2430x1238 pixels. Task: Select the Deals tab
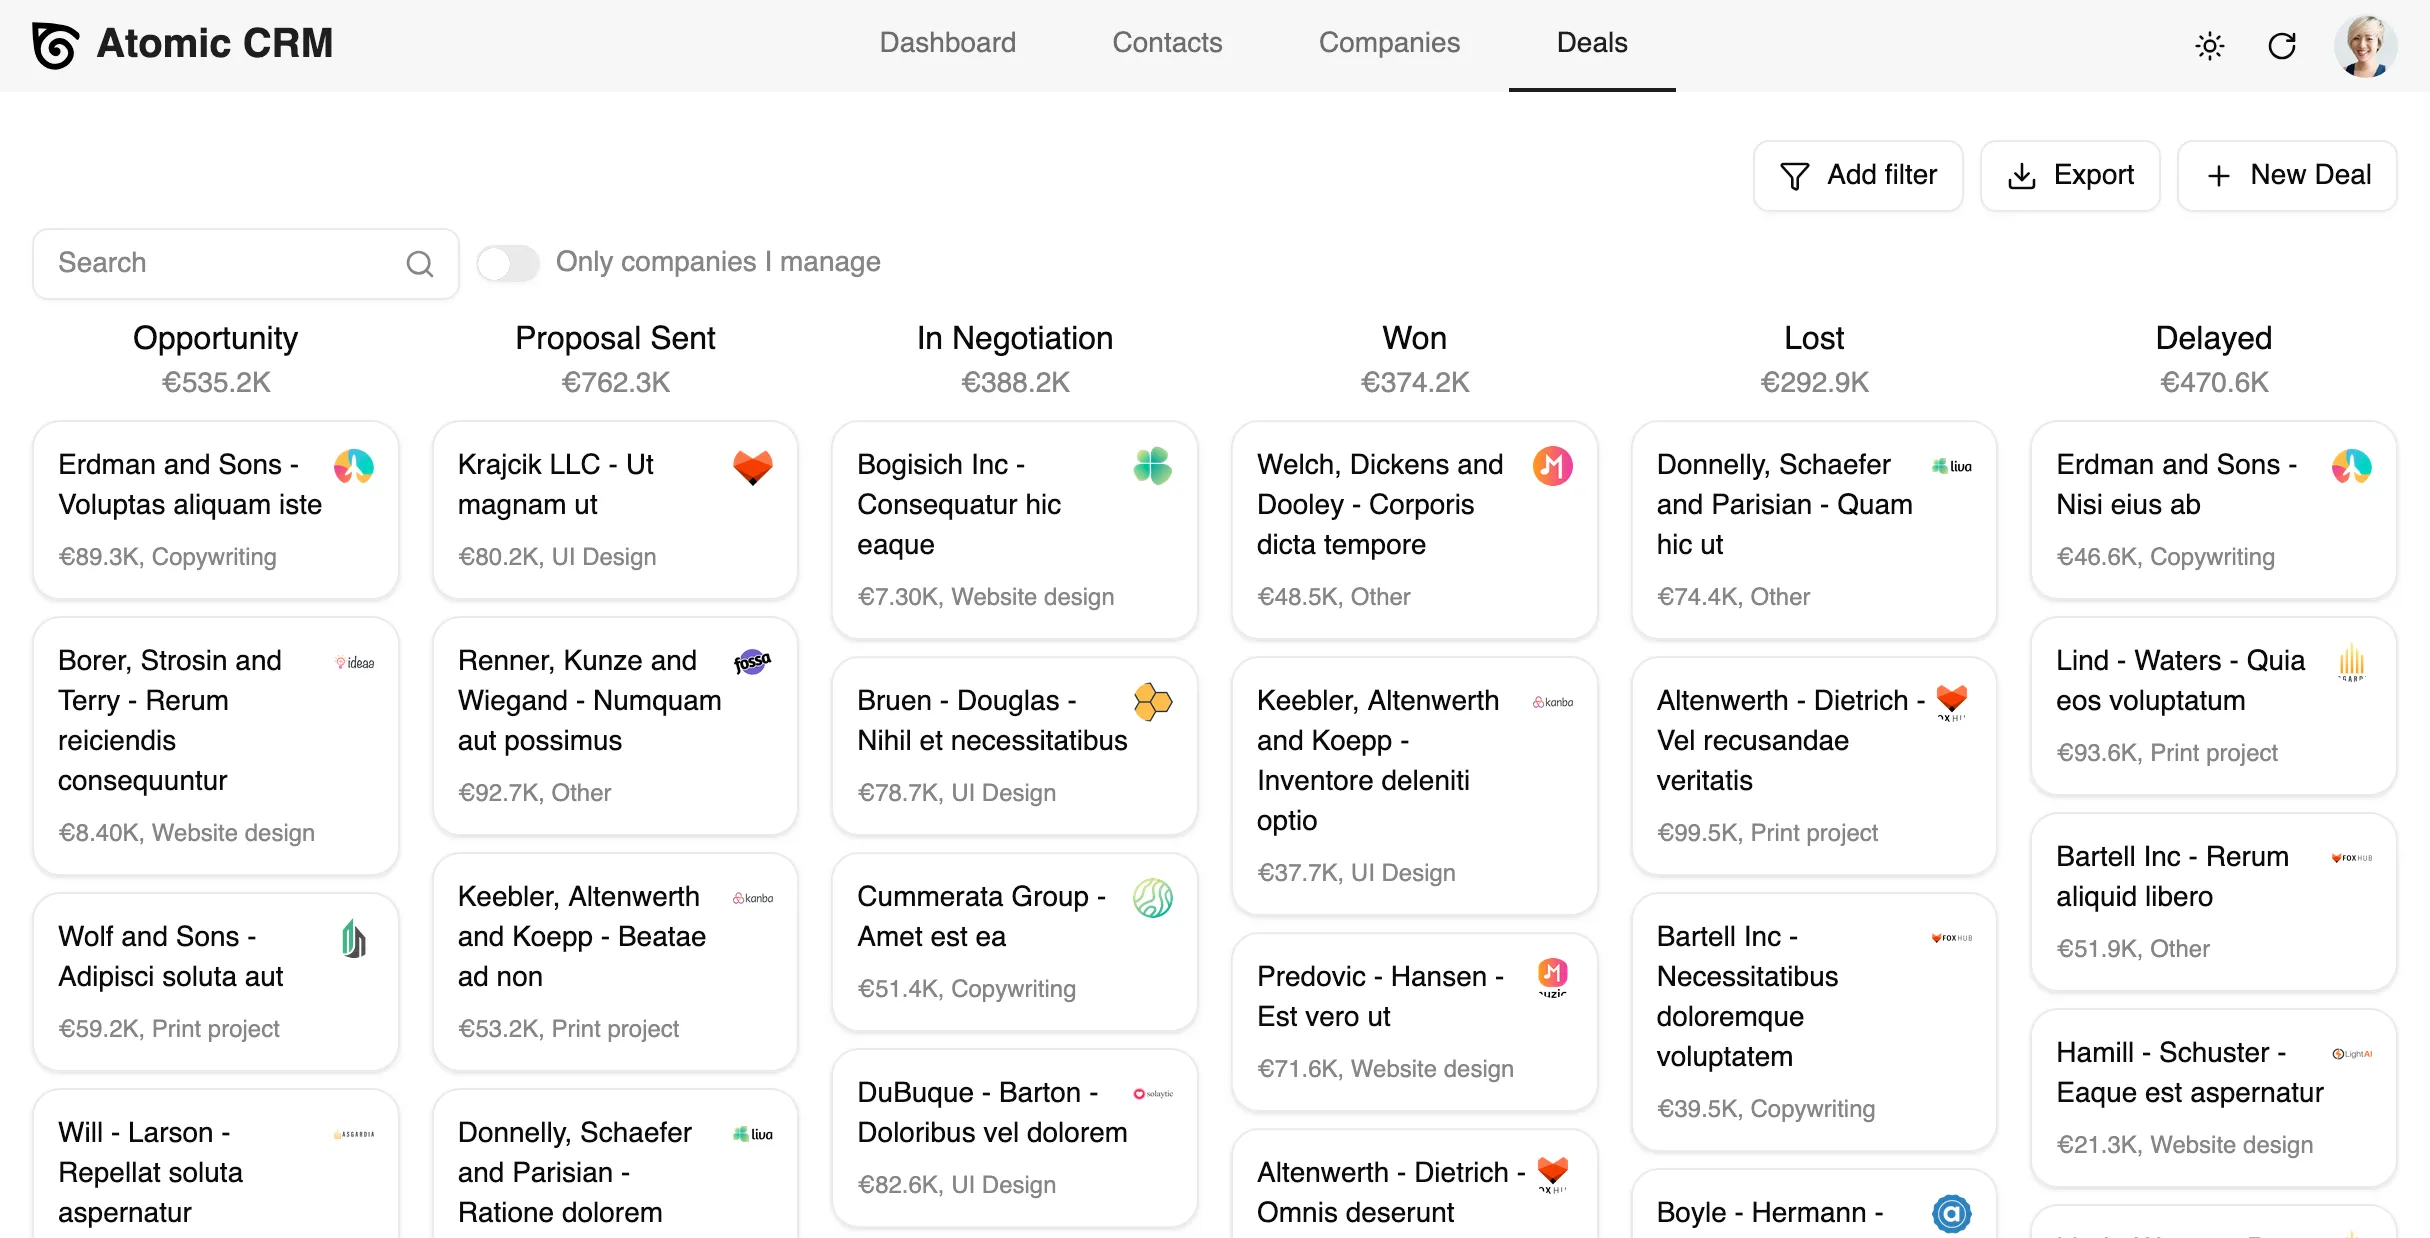point(1592,43)
